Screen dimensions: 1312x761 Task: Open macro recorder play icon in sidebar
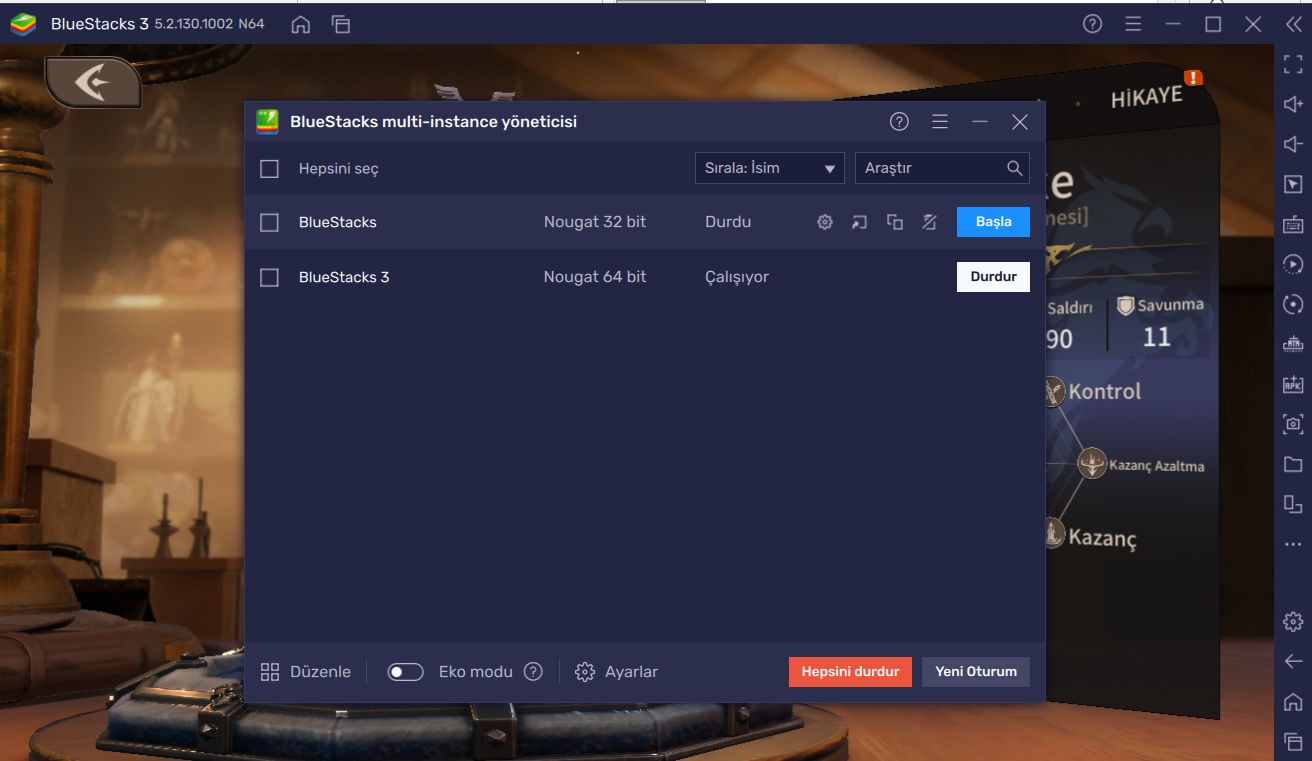coord(1293,265)
